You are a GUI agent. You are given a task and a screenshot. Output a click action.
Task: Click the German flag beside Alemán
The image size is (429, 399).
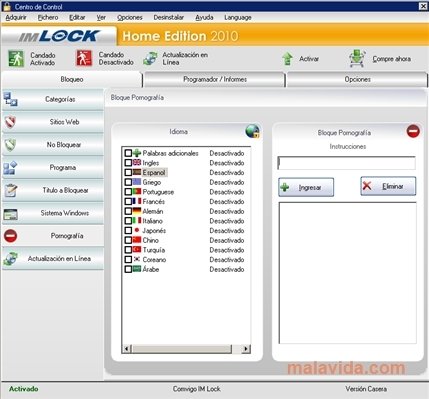(137, 211)
